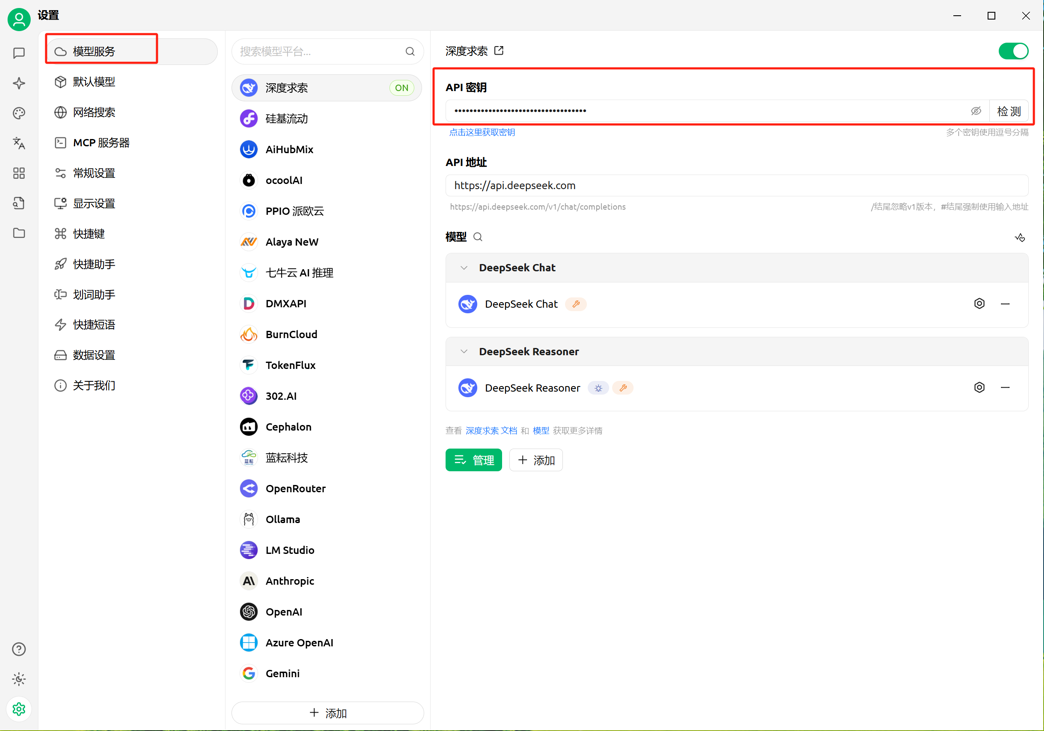Screen dimensions: 1044x731
Task: Open the agents sparkle icon in sidebar
Action: [x=19, y=83]
